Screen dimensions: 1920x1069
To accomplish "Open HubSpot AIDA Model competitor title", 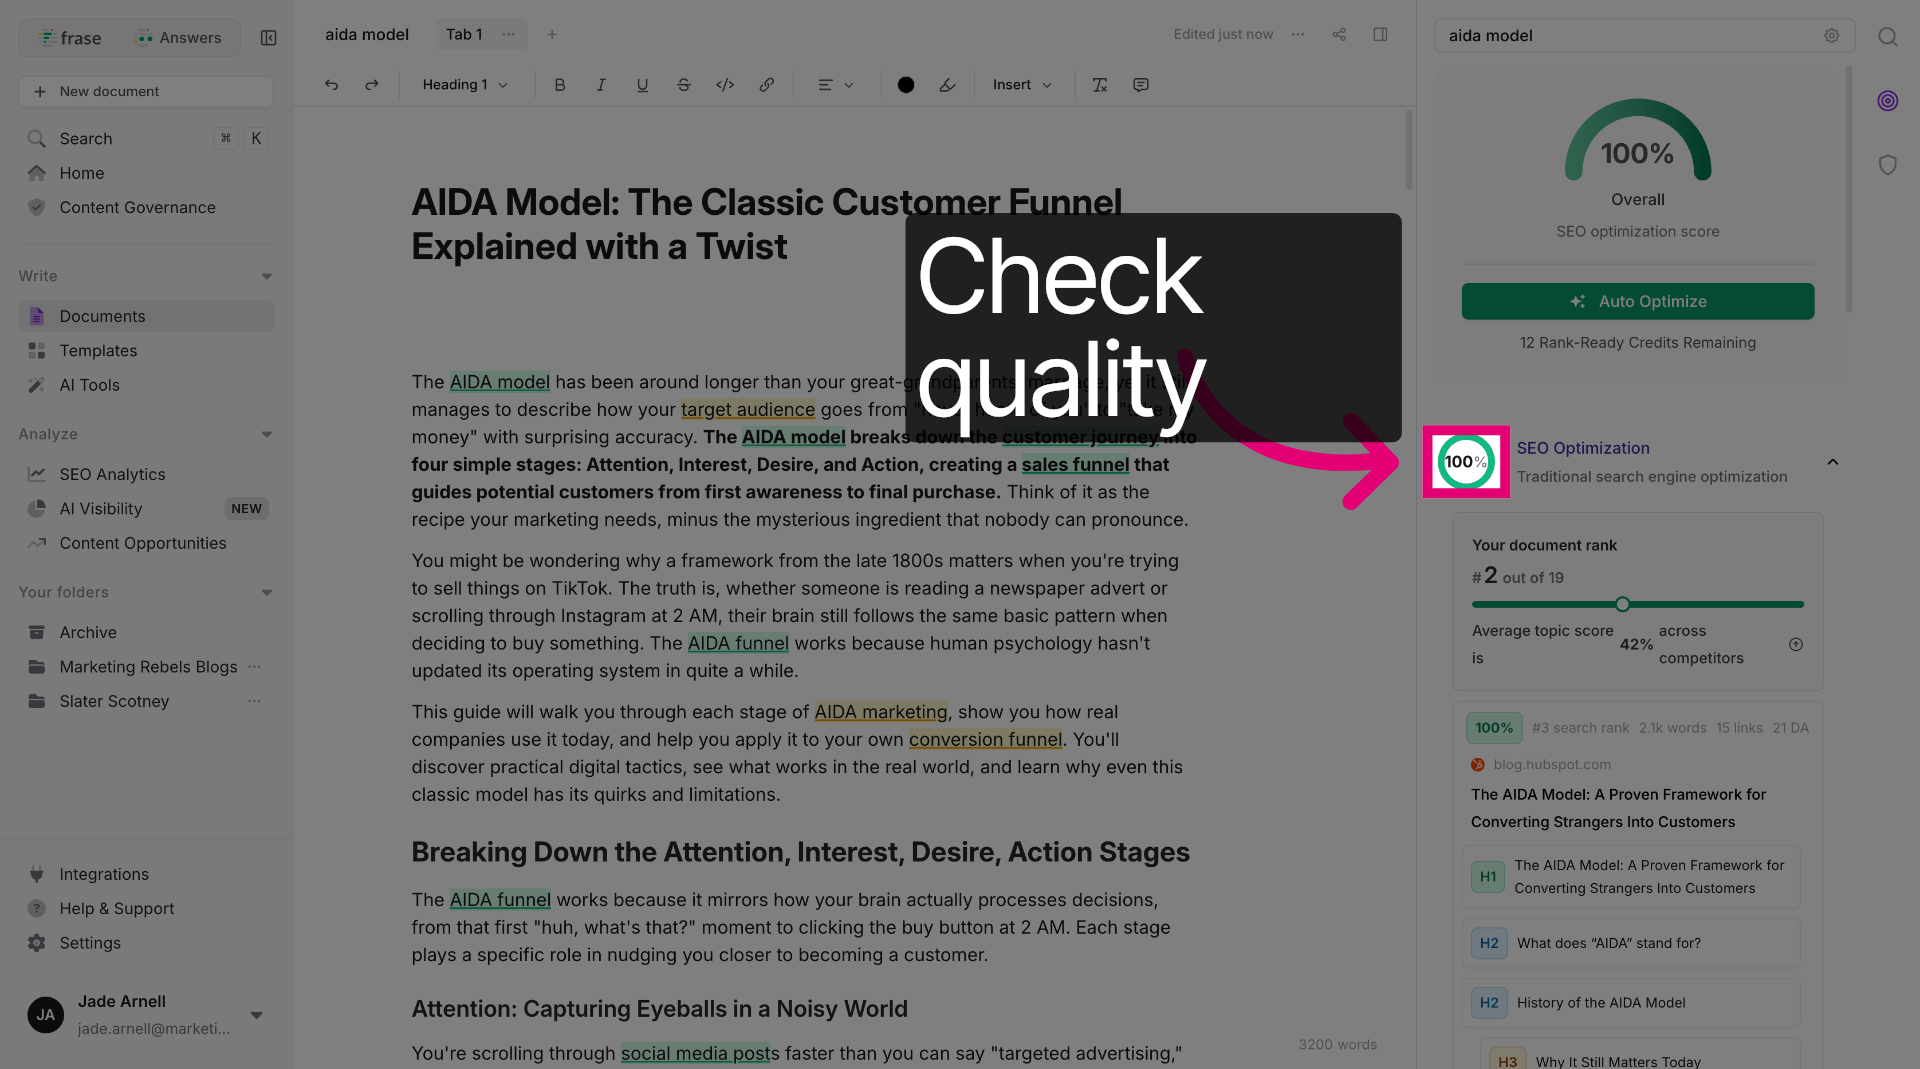I will [x=1618, y=808].
